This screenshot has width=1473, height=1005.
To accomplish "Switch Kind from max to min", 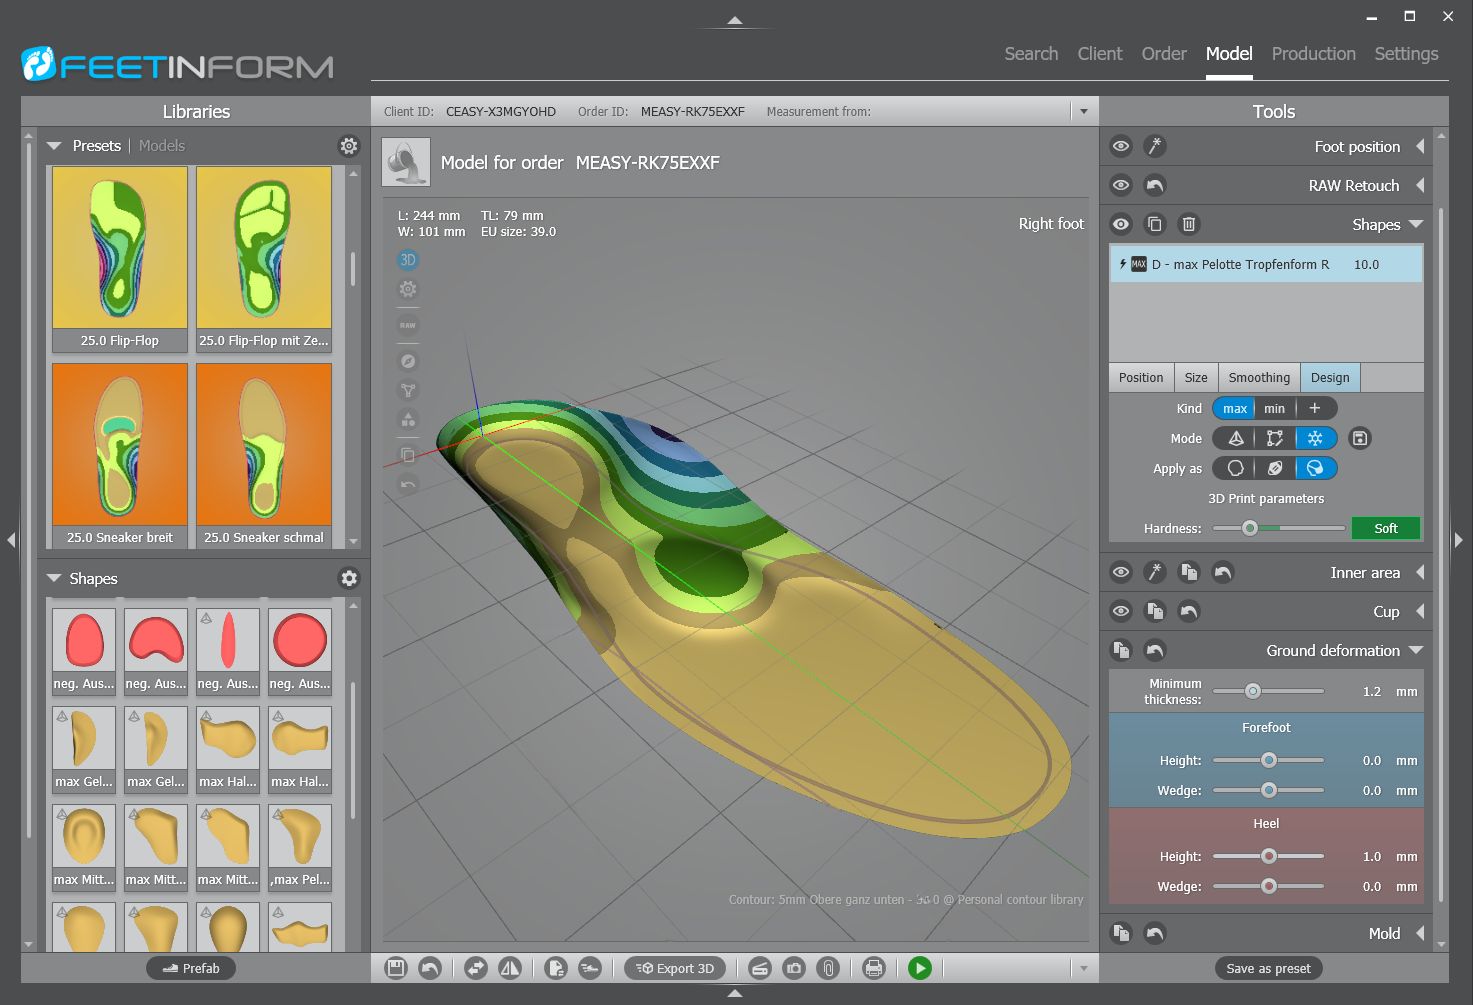I will 1274,408.
